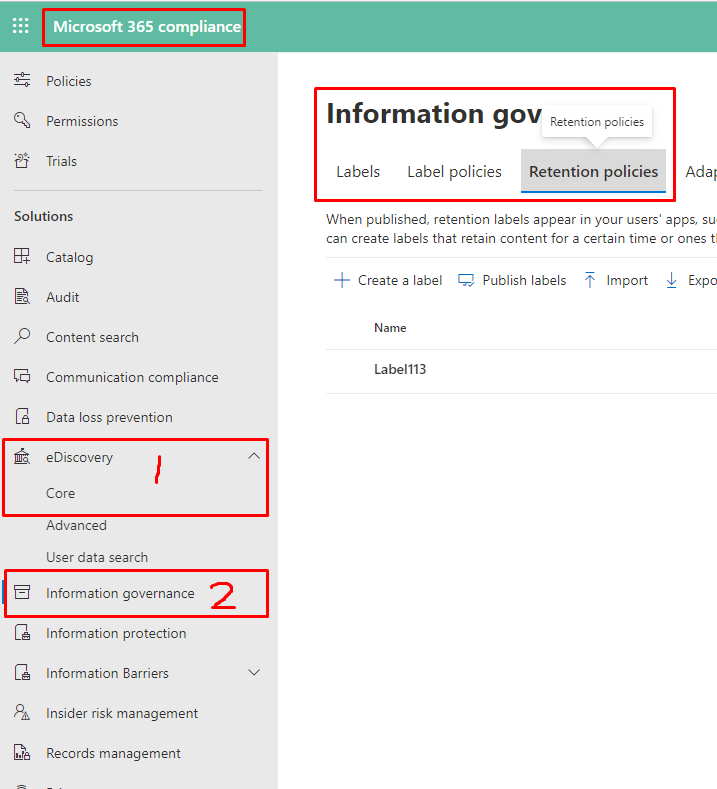Go to Insider risk management
This screenshot has height=789, width=717.
[x=122, y=713]
